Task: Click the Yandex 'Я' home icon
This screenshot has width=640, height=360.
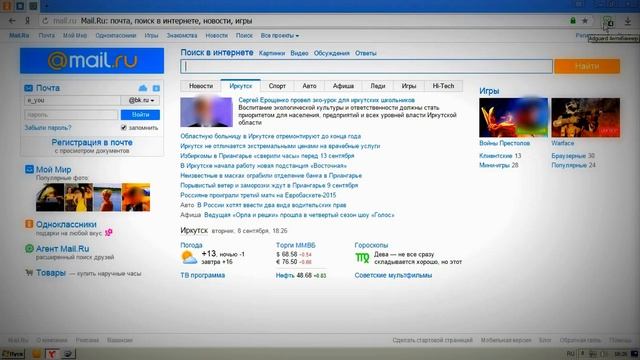Action: point(27,21)
